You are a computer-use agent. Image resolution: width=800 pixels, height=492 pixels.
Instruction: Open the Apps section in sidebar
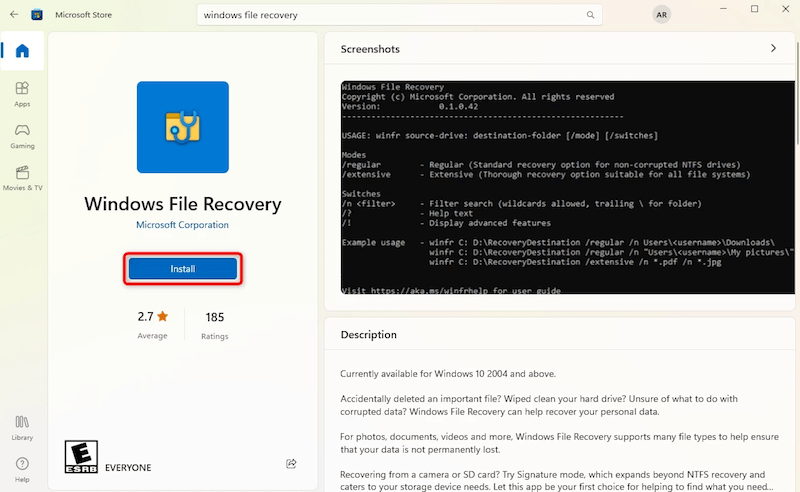coord(22,94)
